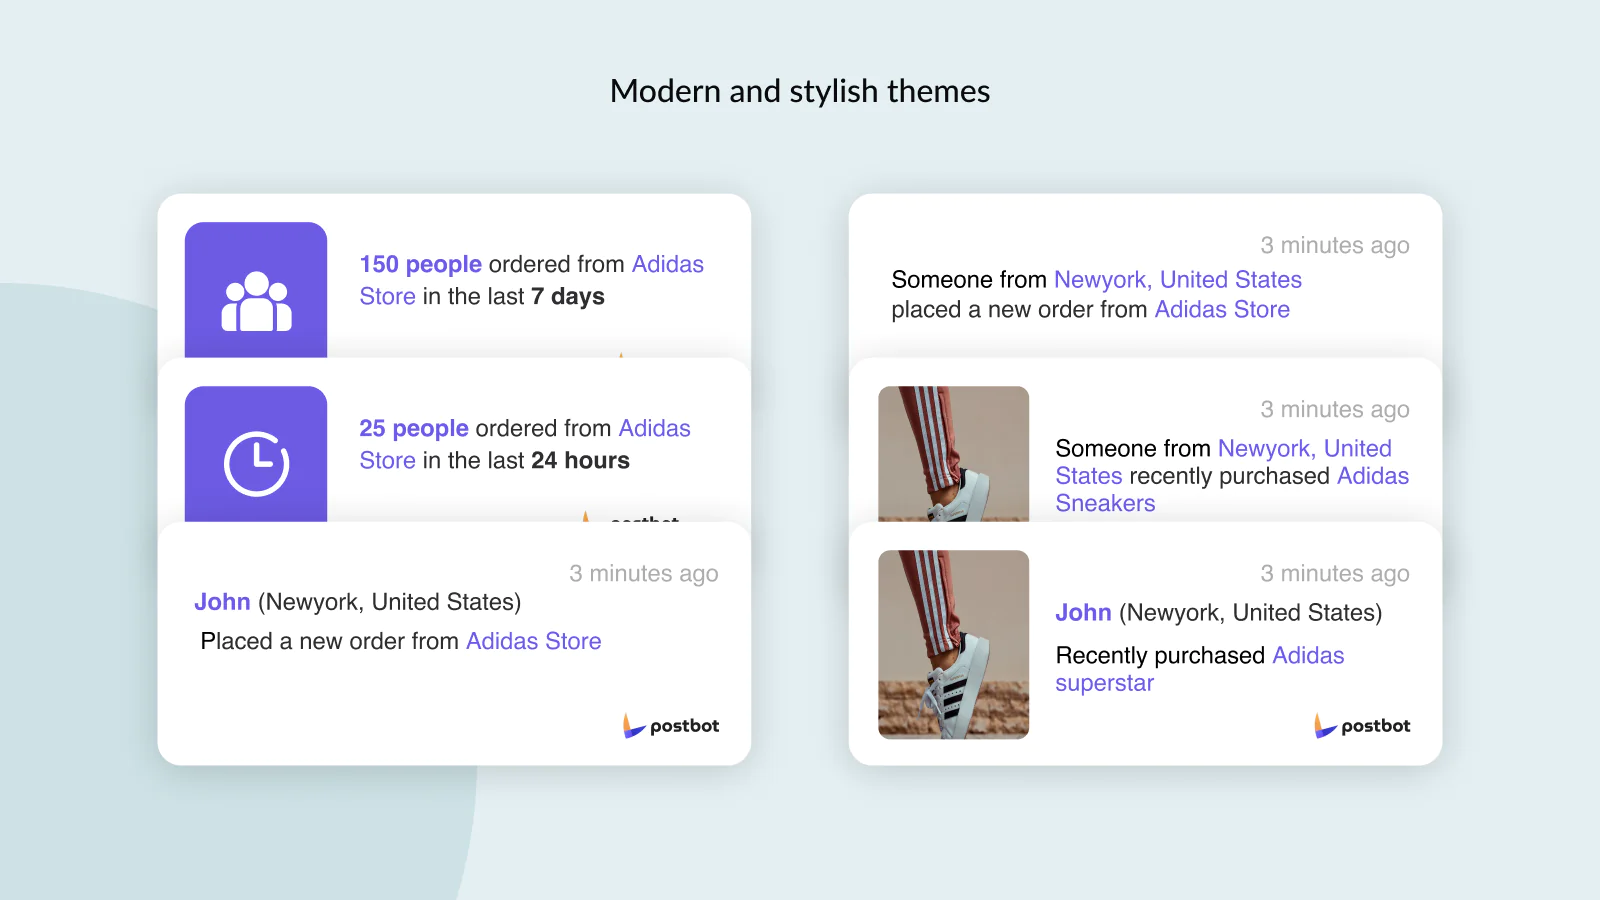Click postbot logo in John Adidas Store card

671,726
